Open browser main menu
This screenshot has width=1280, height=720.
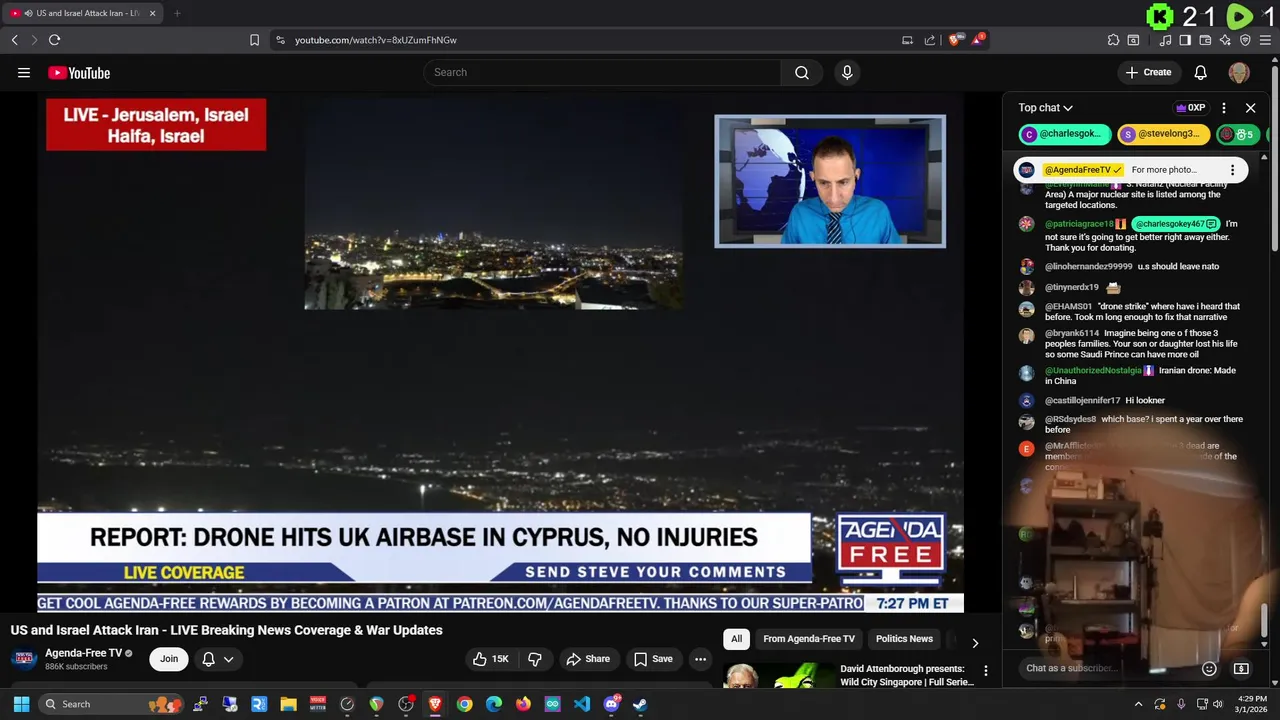(1266, 40)
